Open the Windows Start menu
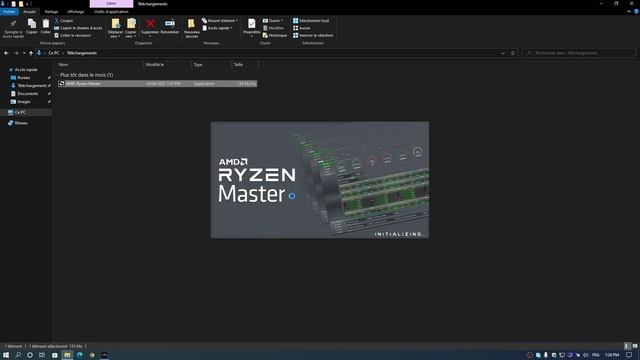The height and width of the screenshot is (360, 640). [6, 355]
